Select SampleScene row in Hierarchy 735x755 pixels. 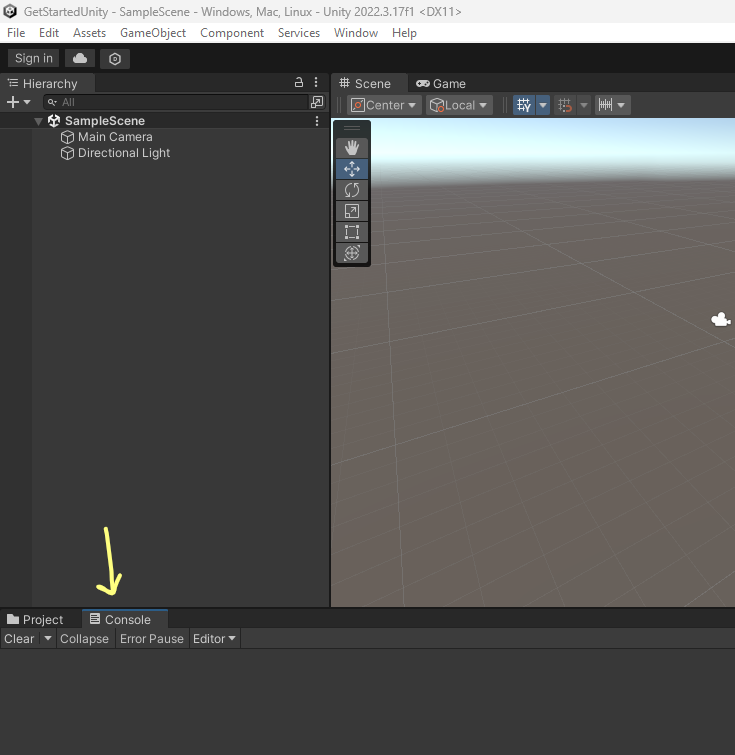click(164, 121)
